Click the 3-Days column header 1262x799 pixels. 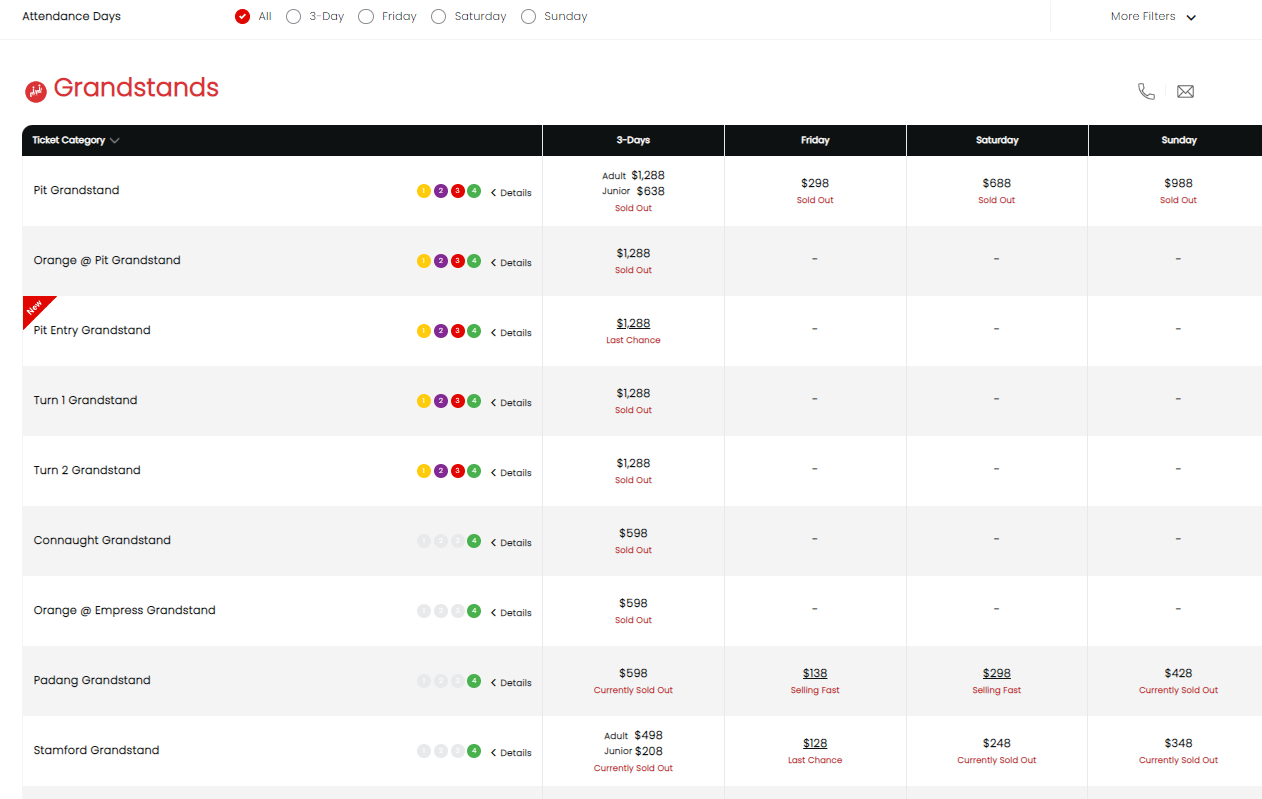click(x=633, y=140)
